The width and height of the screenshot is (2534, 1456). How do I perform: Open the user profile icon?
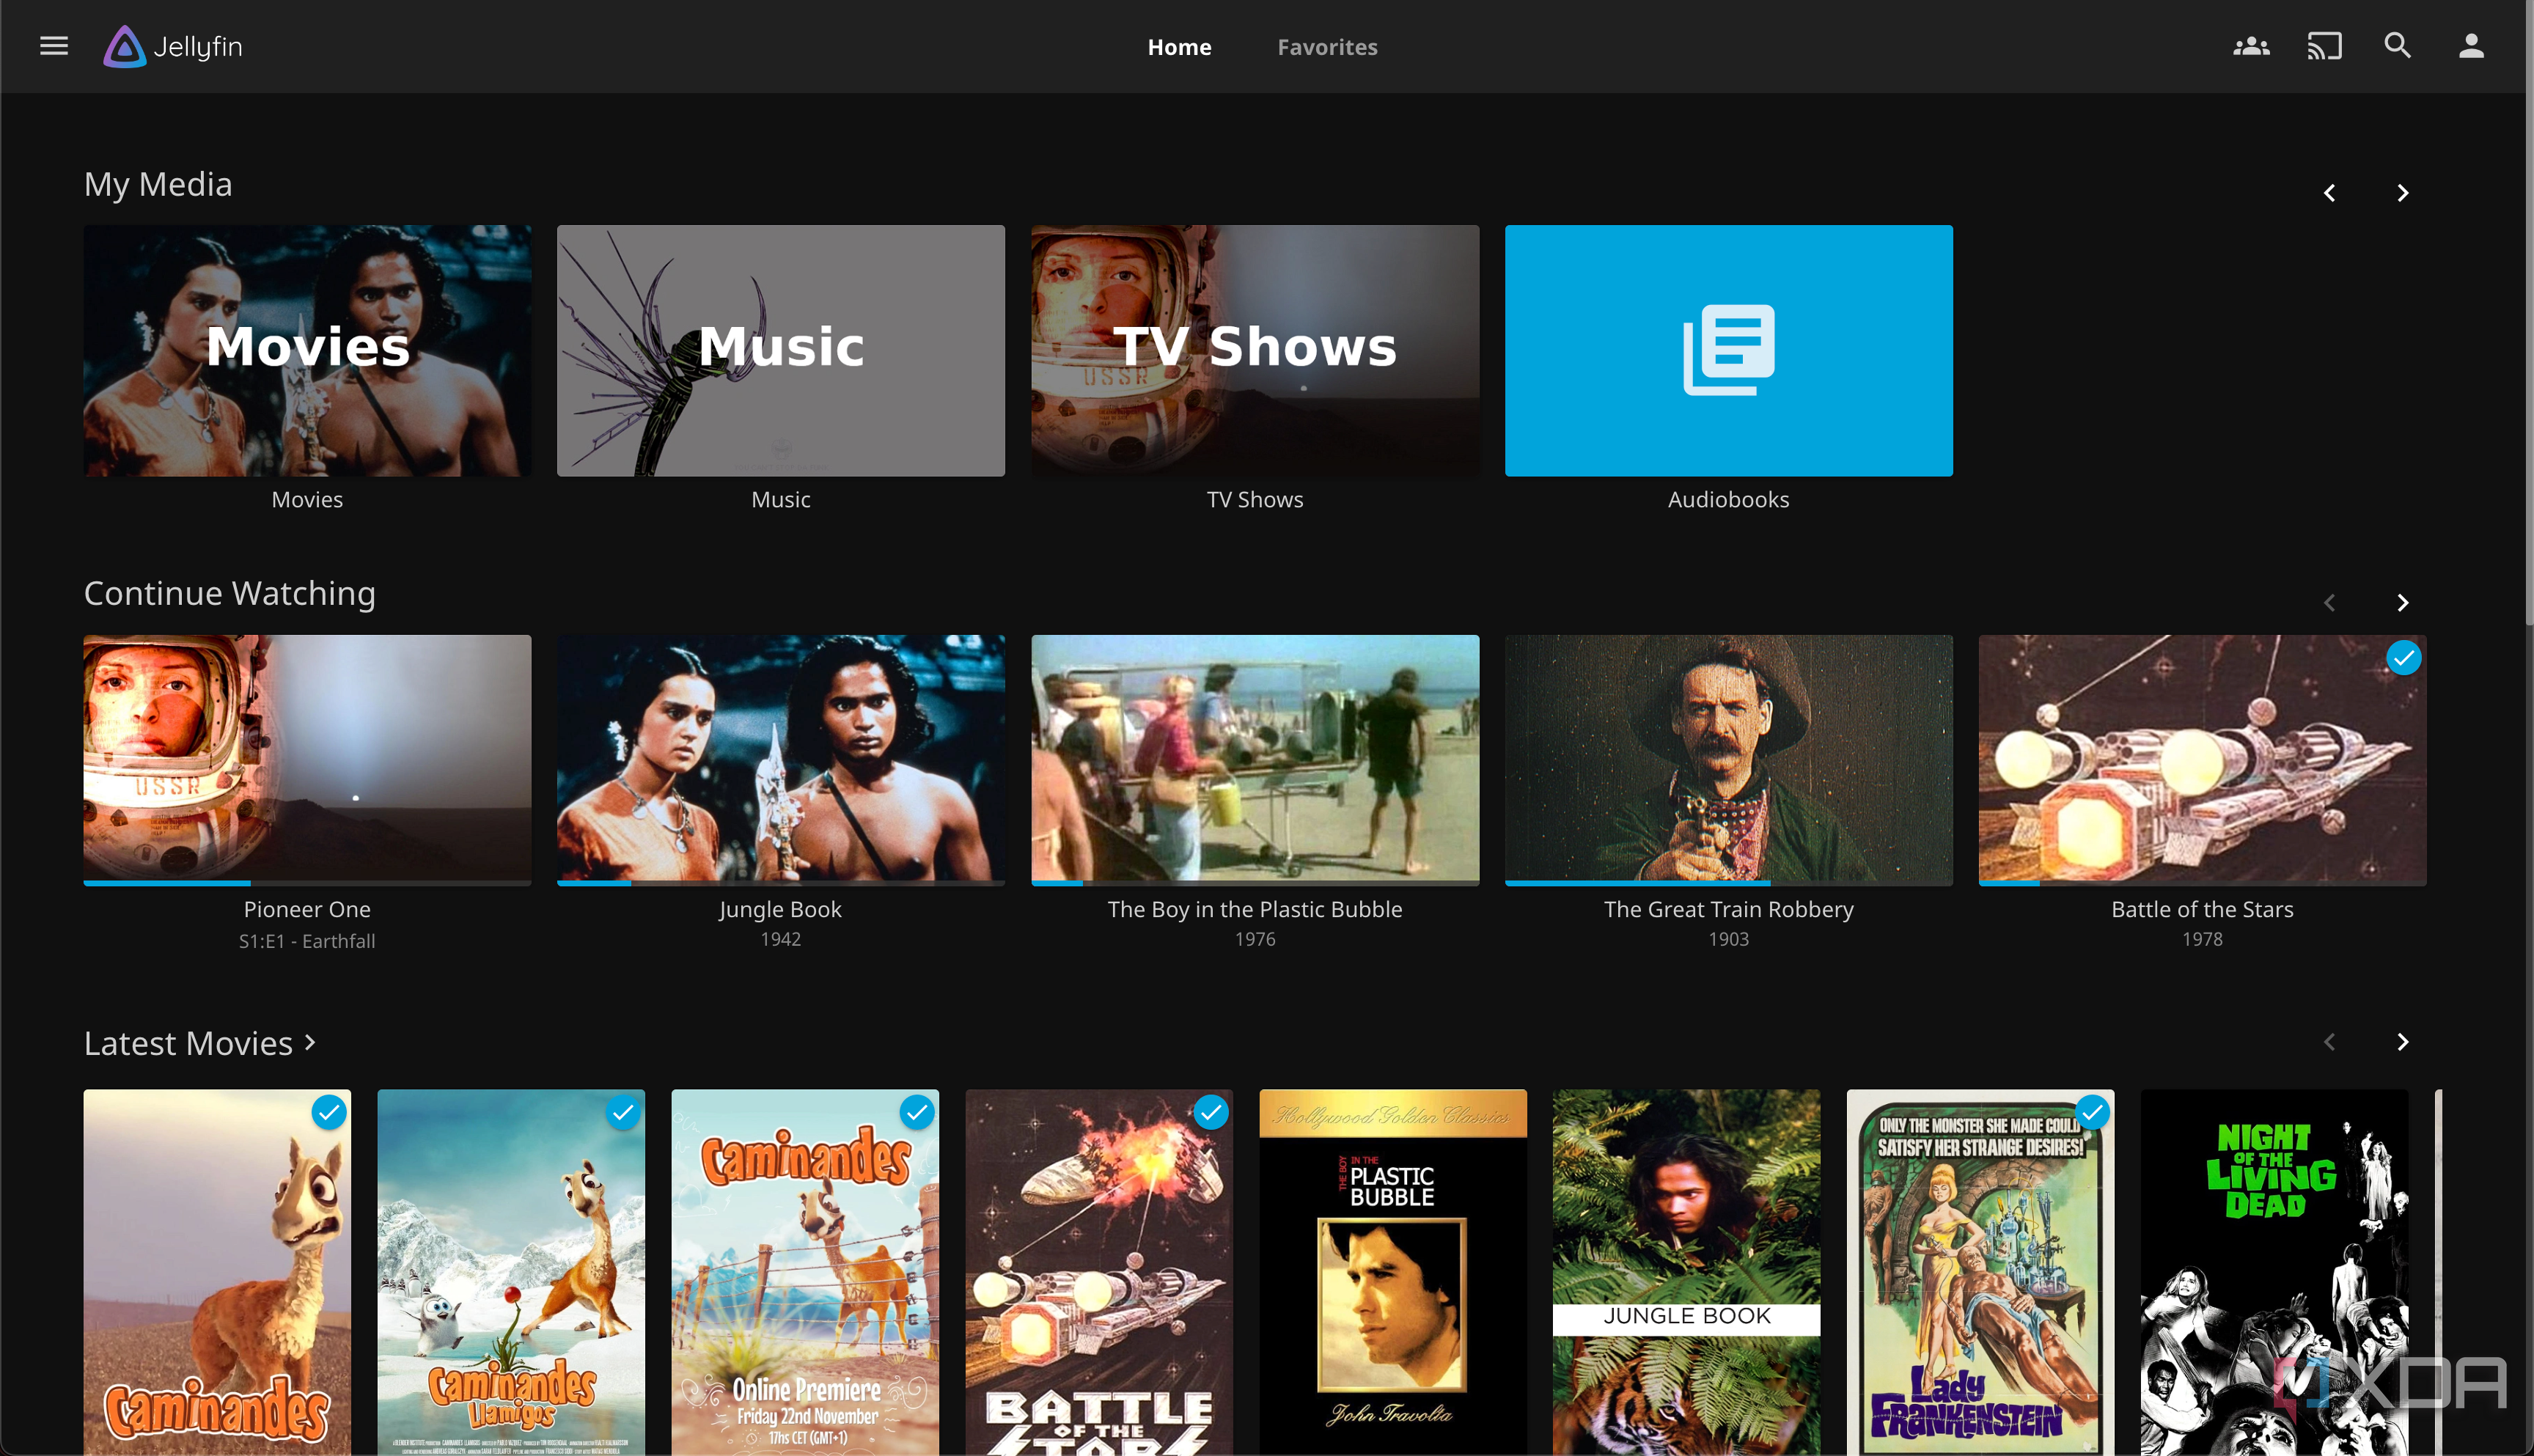click(2471, 46)
